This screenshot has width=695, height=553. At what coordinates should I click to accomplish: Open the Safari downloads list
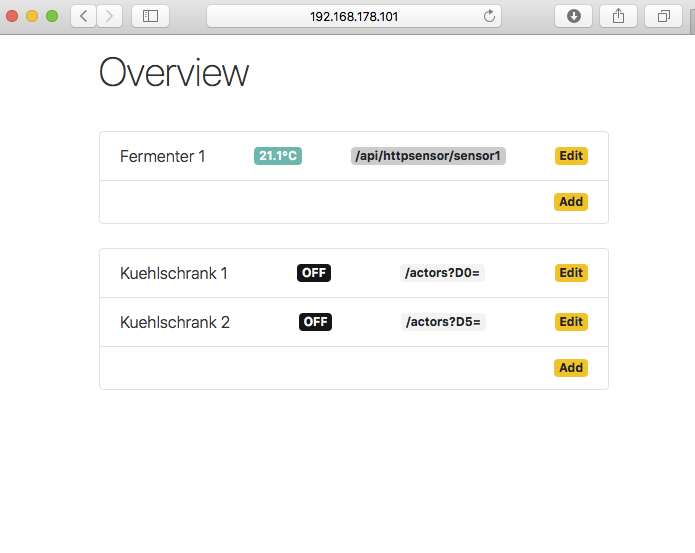574,16
